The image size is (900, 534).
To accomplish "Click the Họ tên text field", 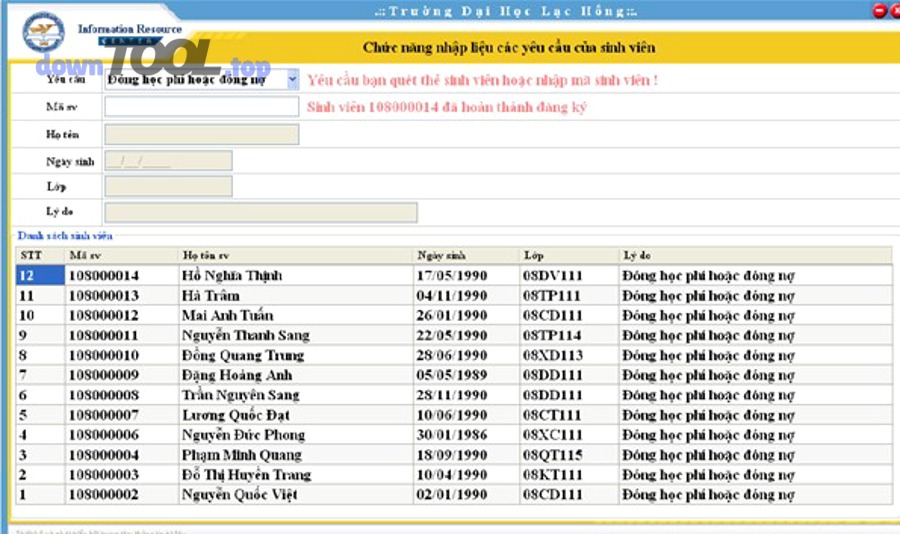I will click(201, 134).
